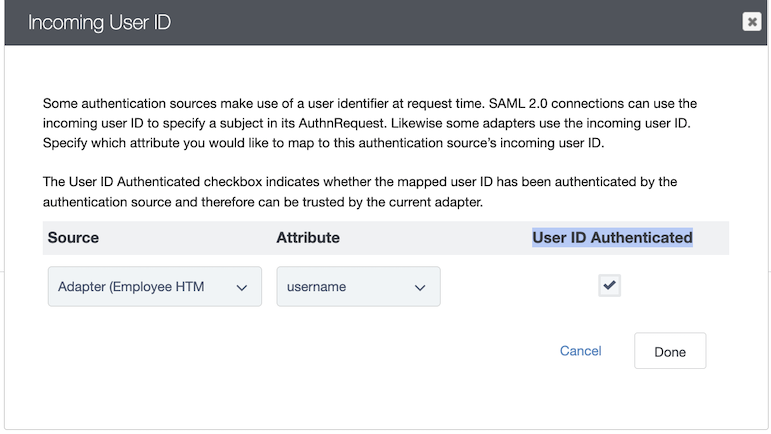Toggle the User ID Authenticated checkbox
Viewport: 771px width, 434px height.
tap(609, 286)
